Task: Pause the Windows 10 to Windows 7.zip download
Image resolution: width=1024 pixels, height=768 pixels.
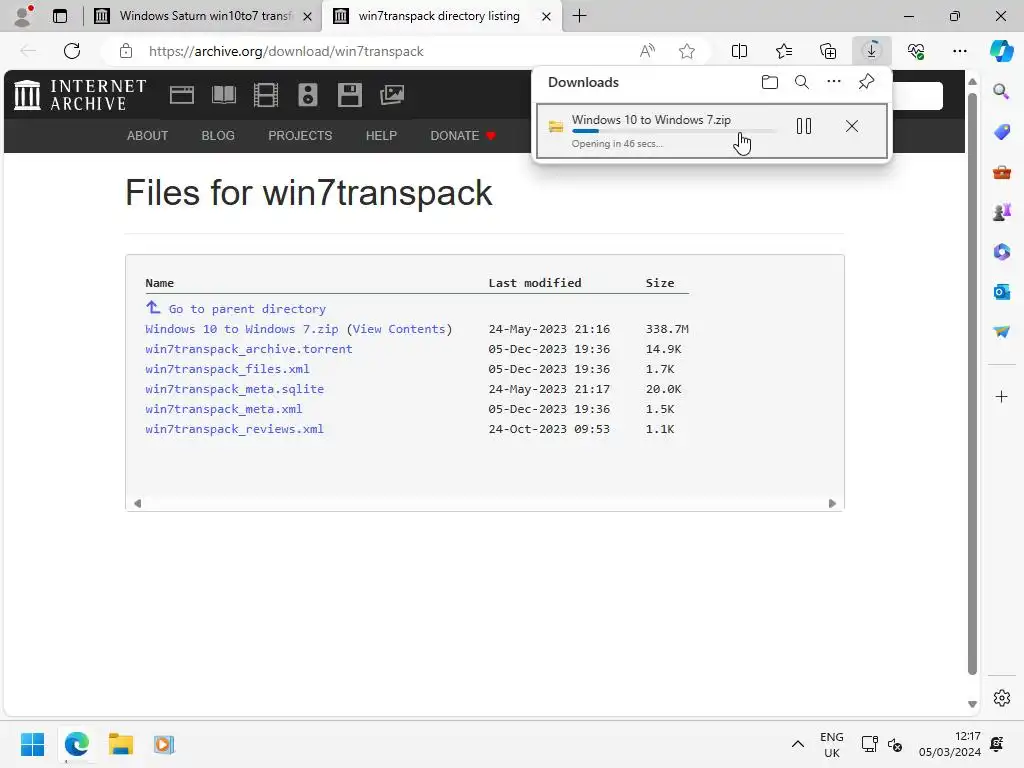Action: click(804, 126)
